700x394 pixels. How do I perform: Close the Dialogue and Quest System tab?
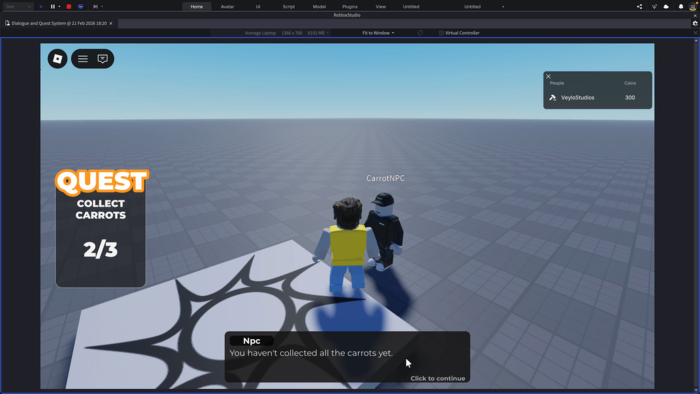pos(111,23)
